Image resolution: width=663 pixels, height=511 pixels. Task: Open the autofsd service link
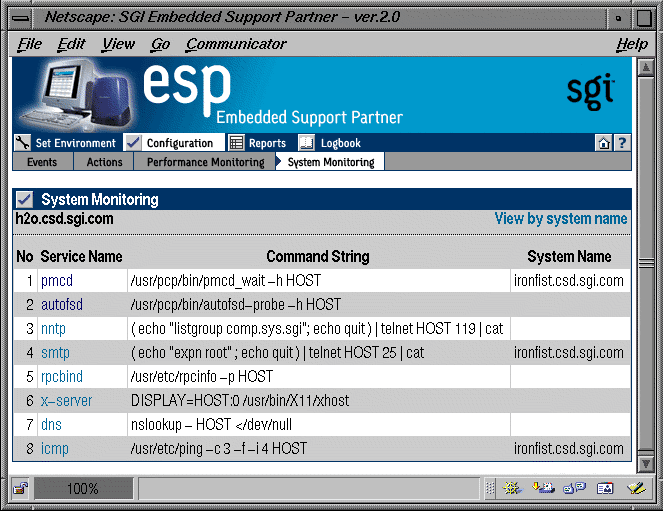click(x=62, y=305)
